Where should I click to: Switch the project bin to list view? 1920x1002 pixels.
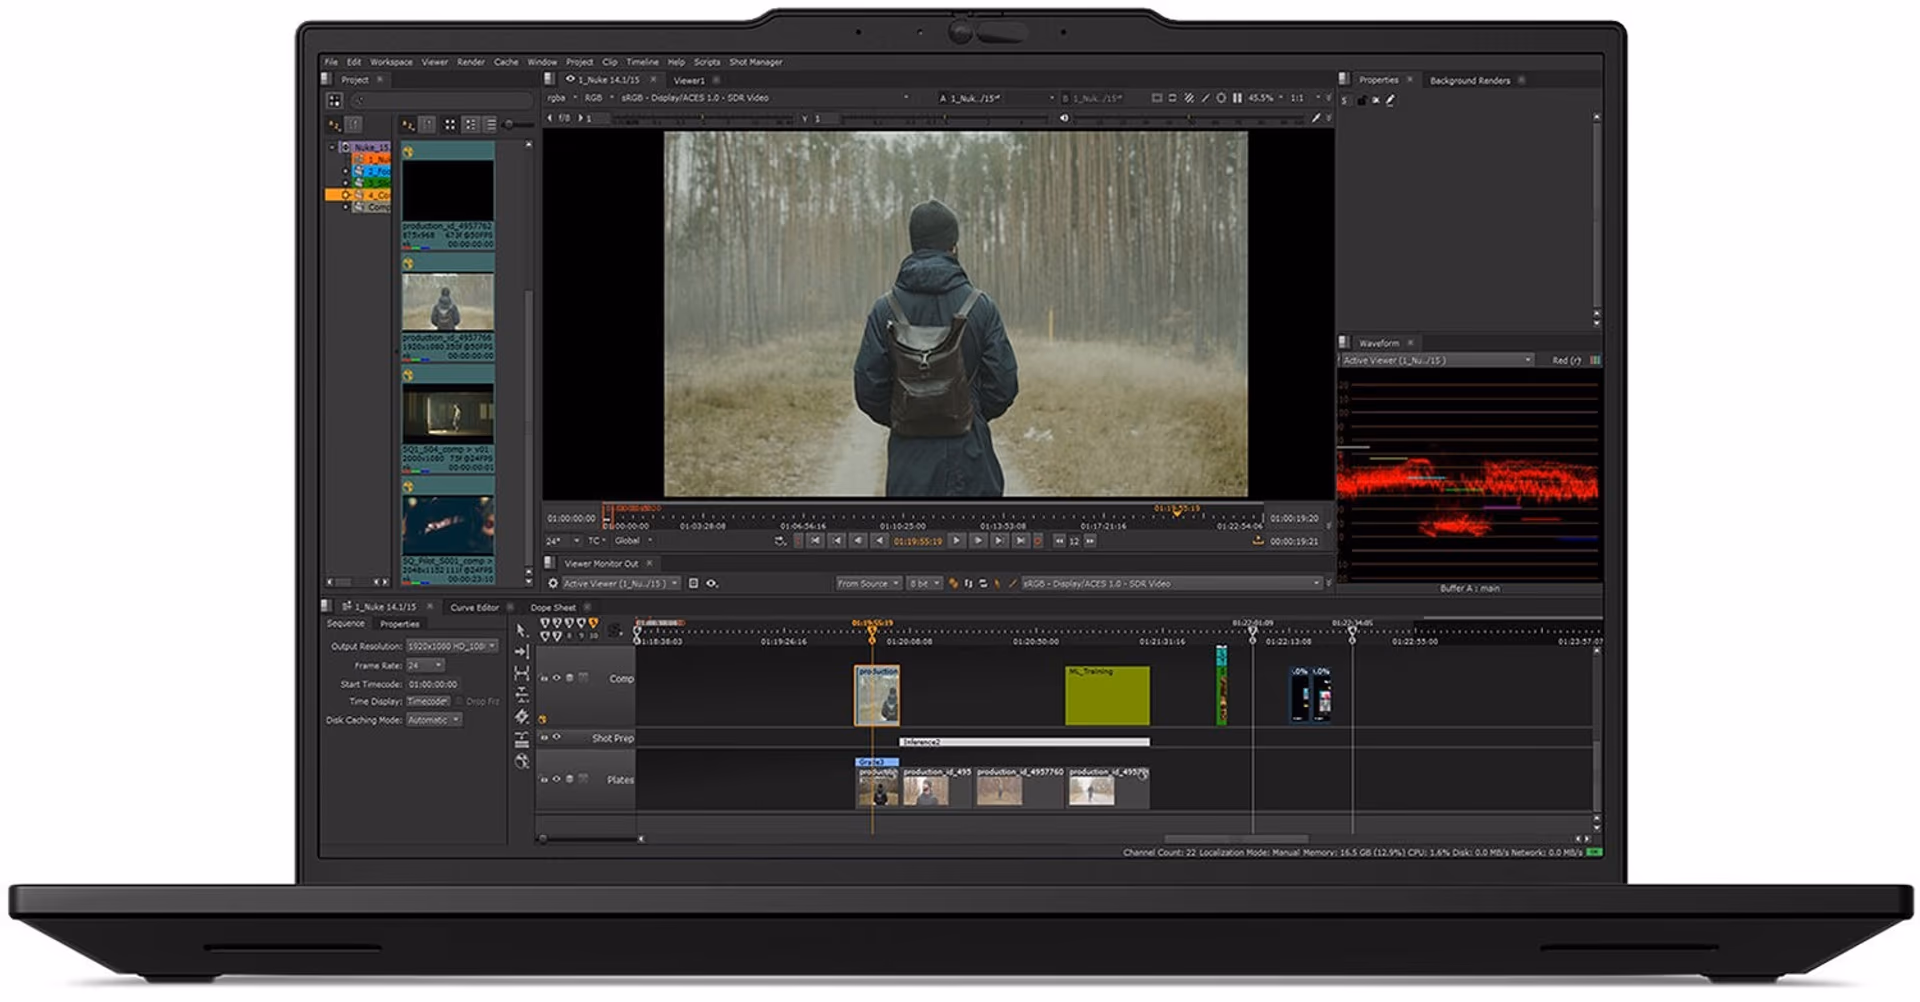tap(490, 125)
